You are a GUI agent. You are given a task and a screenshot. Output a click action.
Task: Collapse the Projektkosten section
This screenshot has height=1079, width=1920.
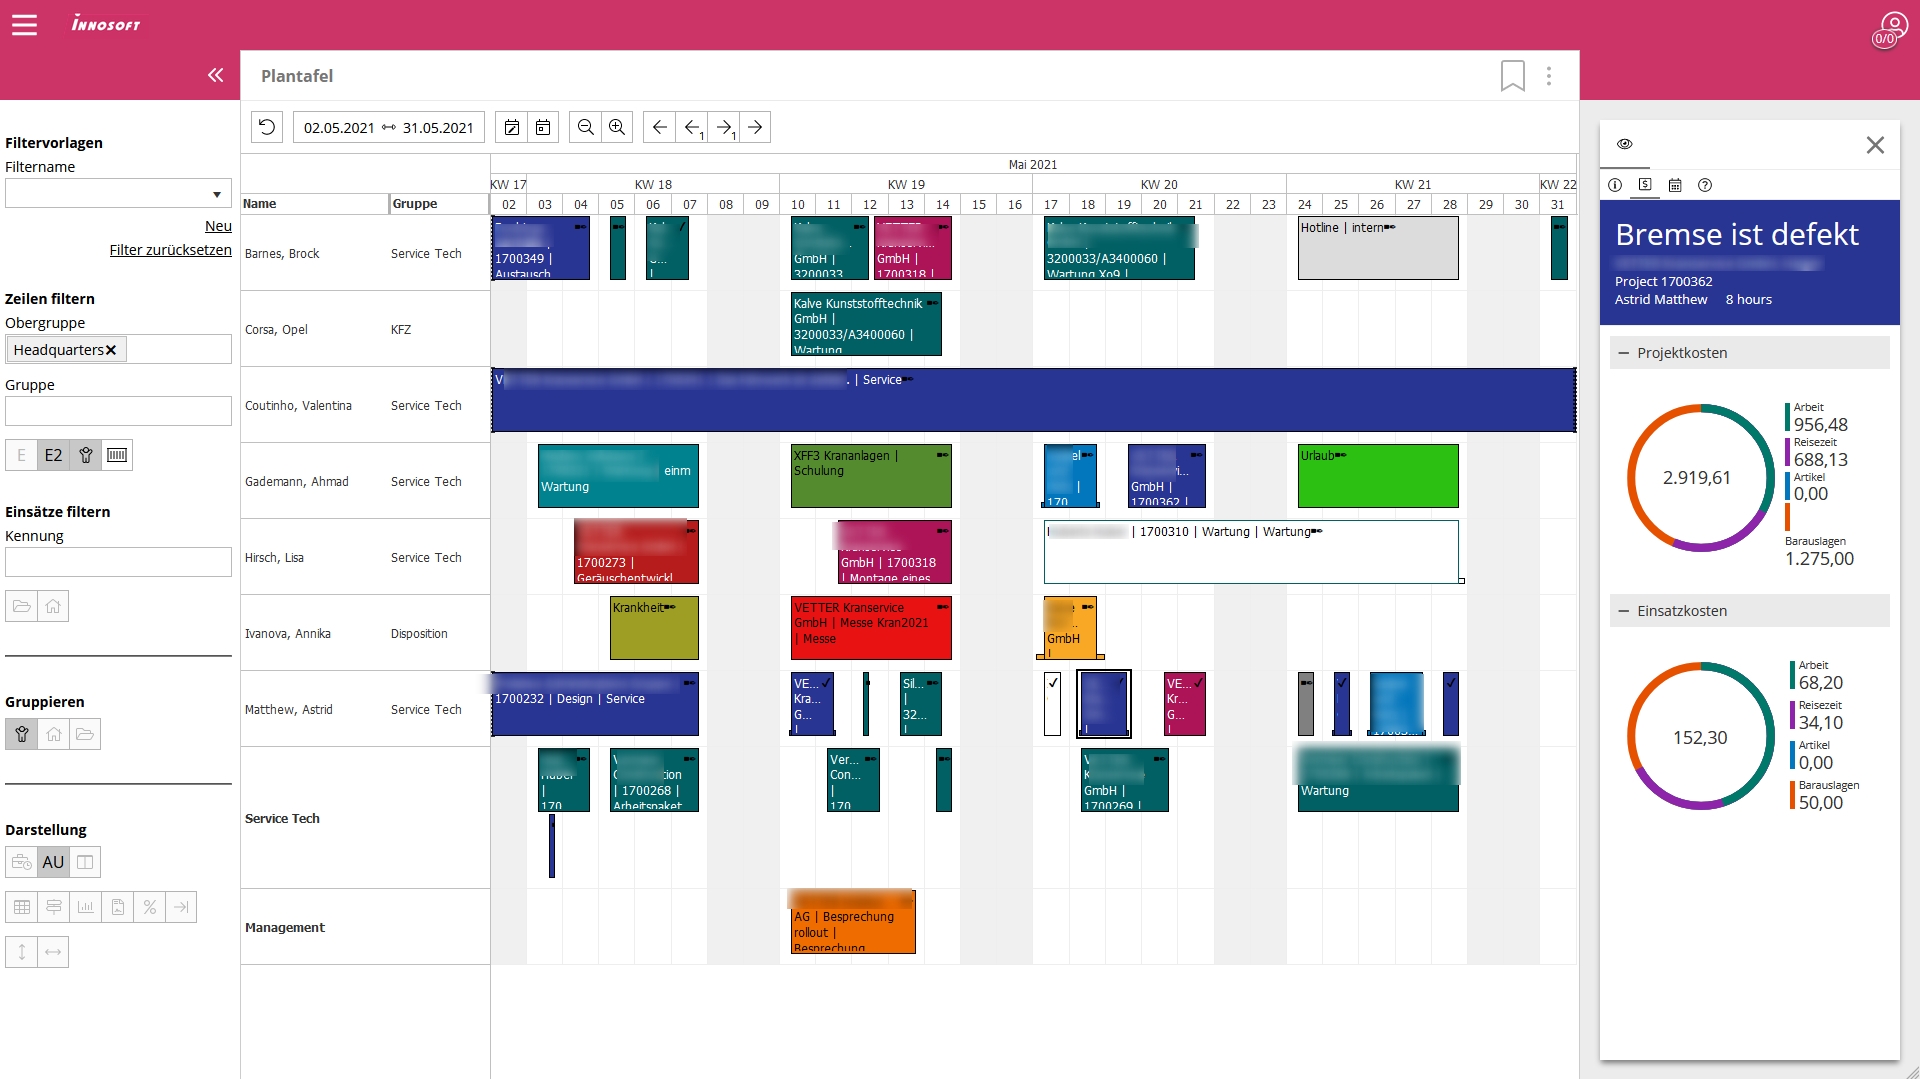click(1750, 353)
